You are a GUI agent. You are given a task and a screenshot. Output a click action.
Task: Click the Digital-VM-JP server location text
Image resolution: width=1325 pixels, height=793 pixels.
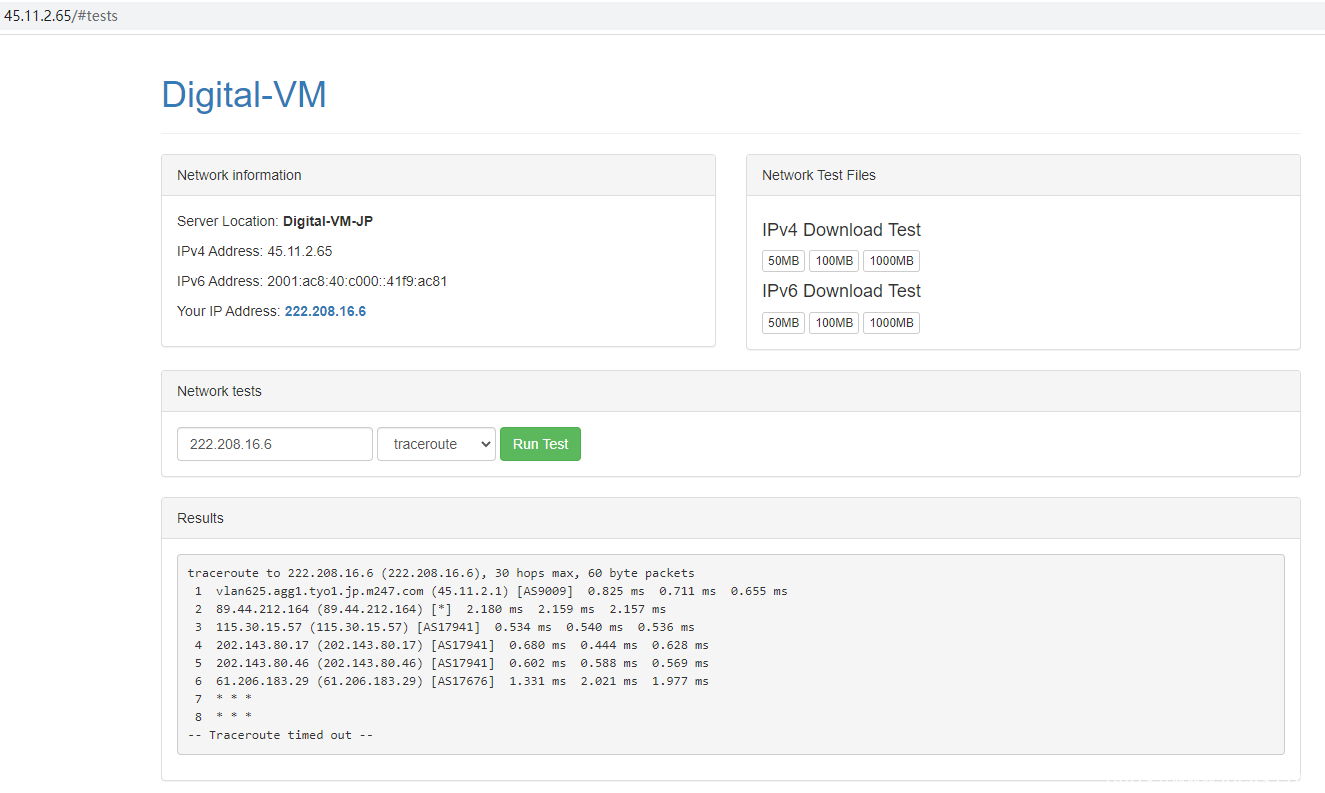(x=327, y=221)
